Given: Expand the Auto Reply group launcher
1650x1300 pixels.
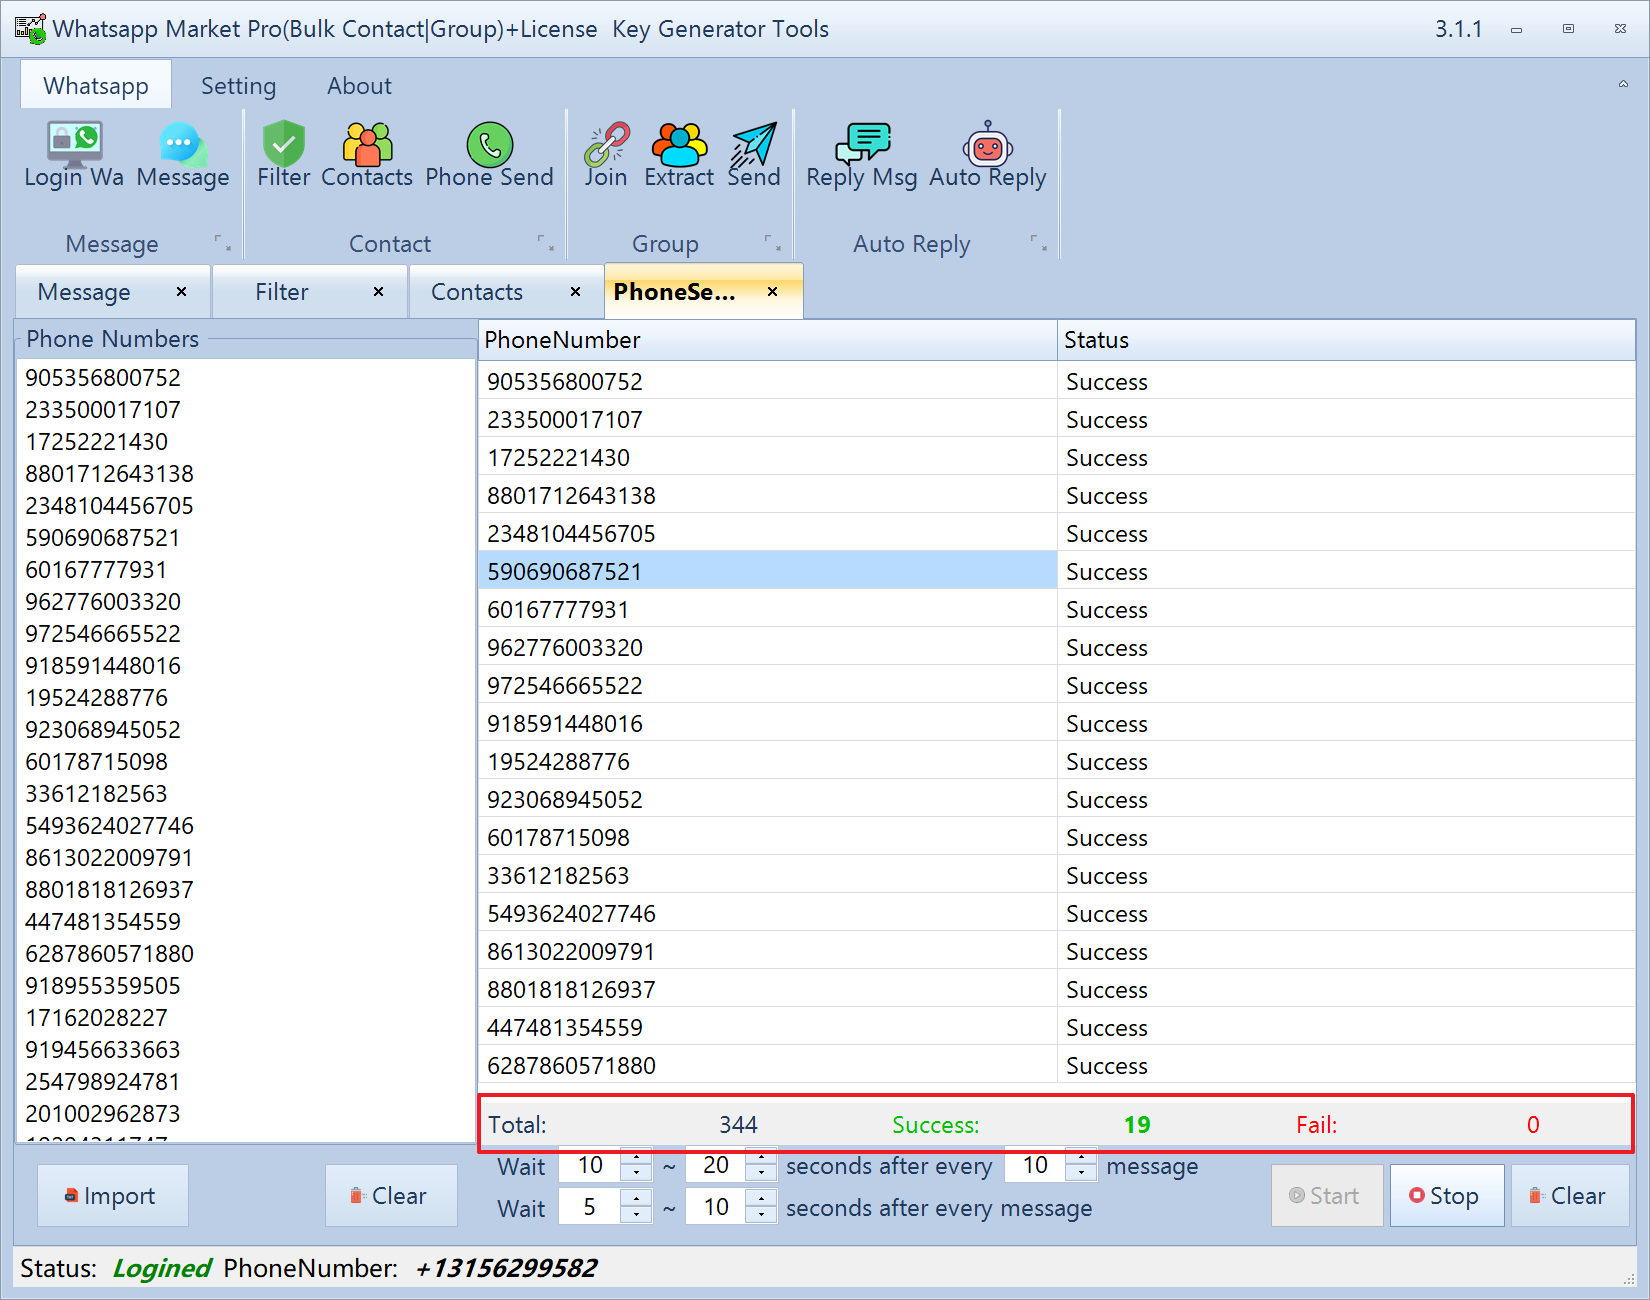Looking at the screenshot, I should coord(1038,243).
